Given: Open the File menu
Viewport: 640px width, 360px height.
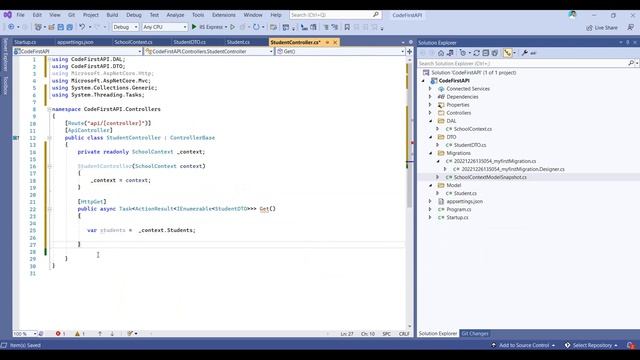Looking at the screenshot, I should coord(20,15).
